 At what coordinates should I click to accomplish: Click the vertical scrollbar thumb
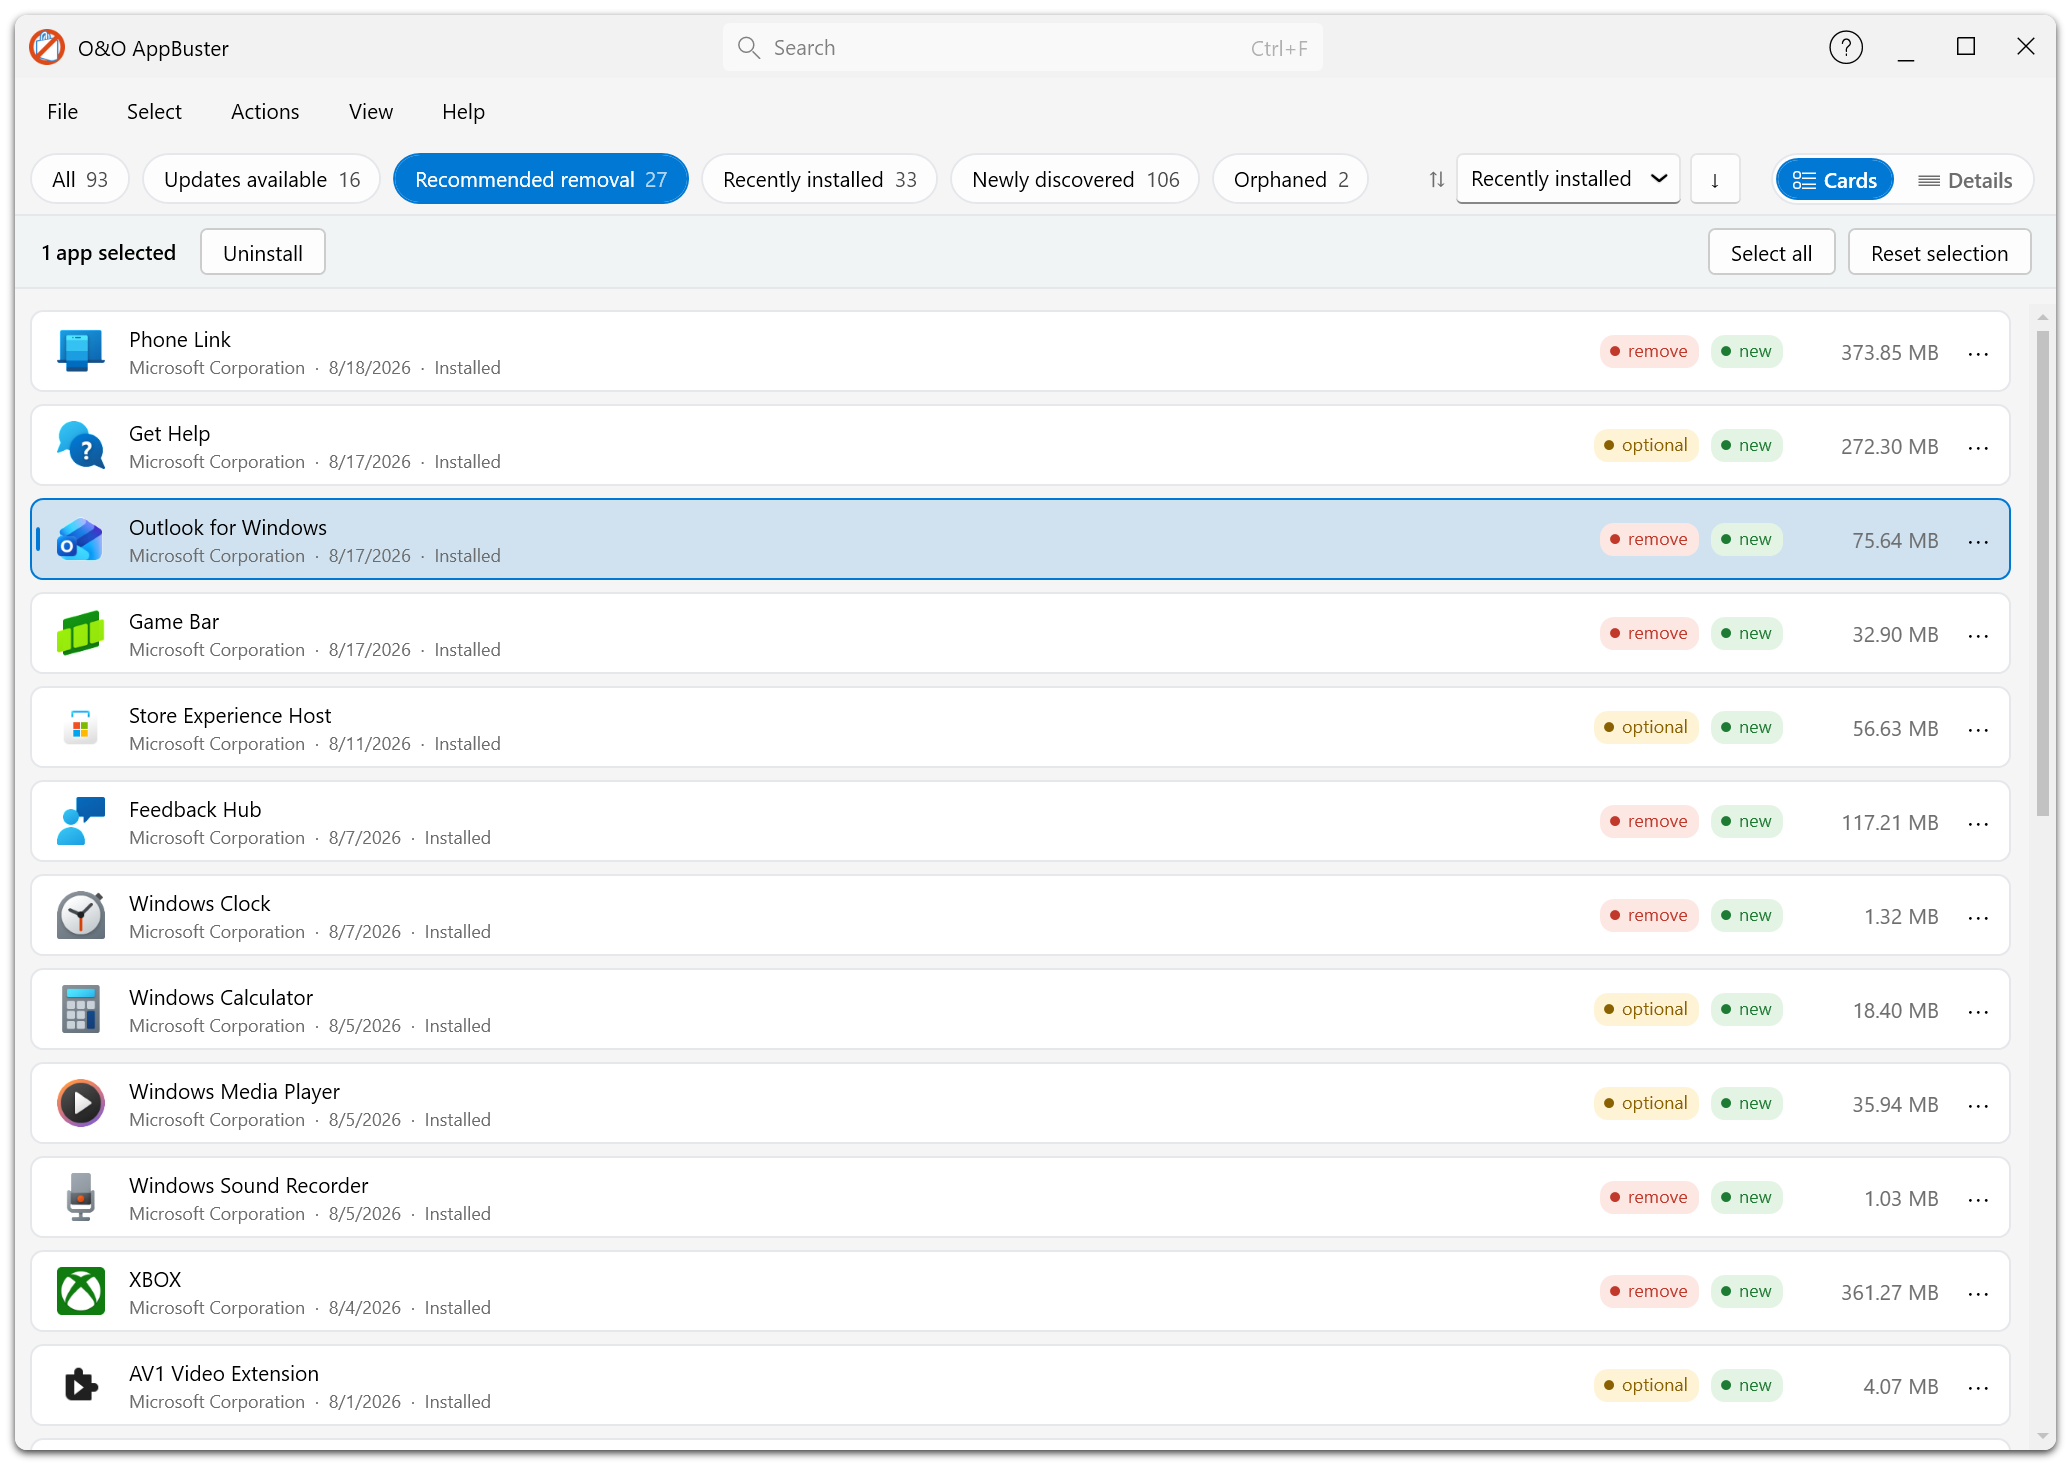2043,572
